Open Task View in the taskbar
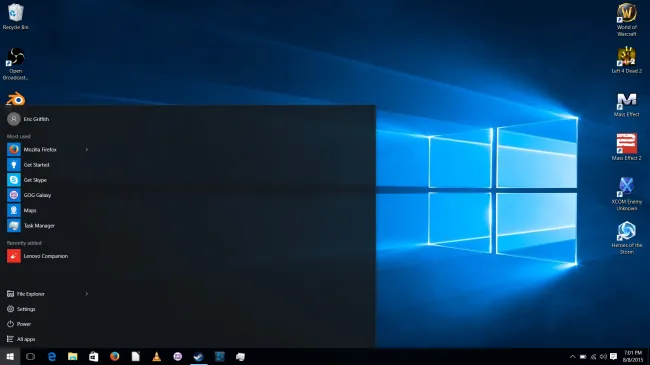Image resolution: width=650 pixels, height=365 pixels. 30,357
